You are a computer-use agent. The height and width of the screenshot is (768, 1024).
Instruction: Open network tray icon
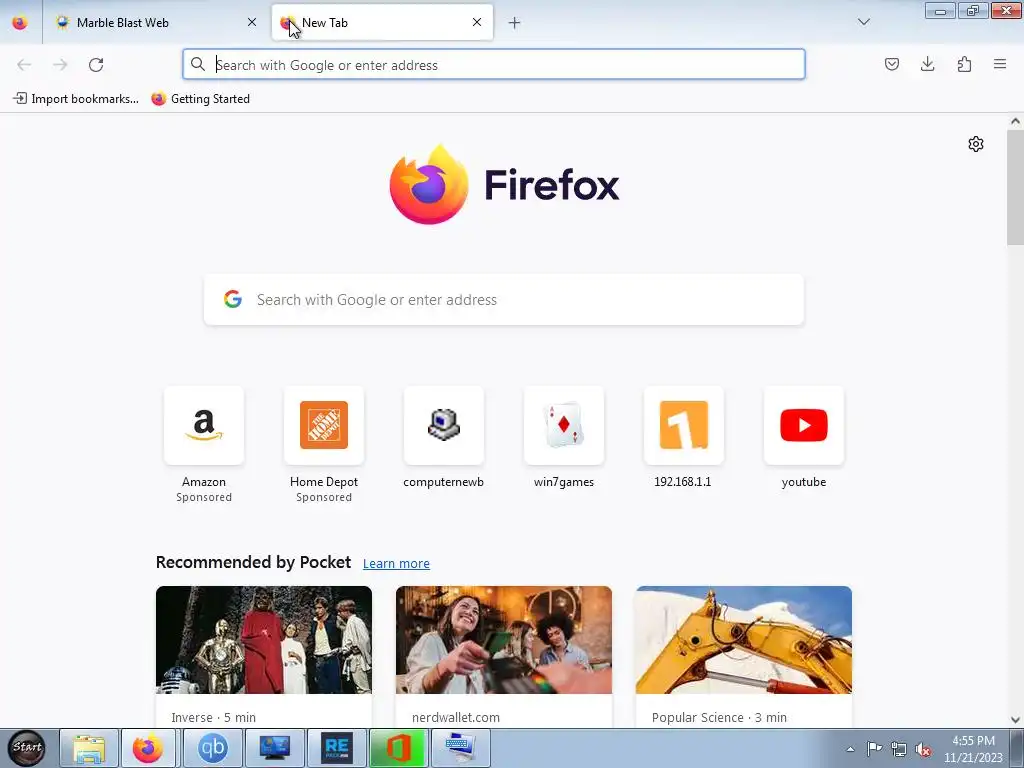pyautogui.click(x=899, y=749)
